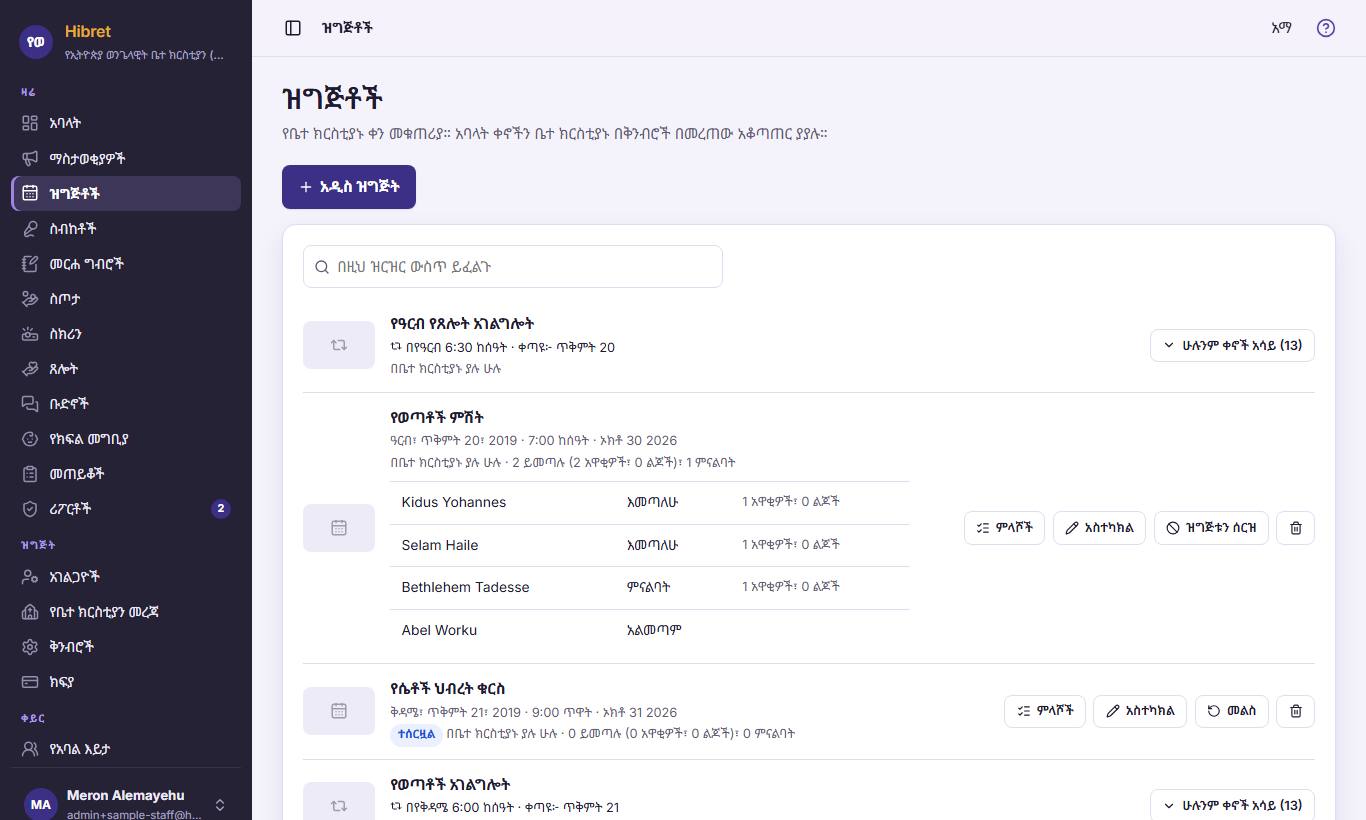
Task: Open ምላሾች responses for የወጣቶች ምሽት
Action: [1005, 527]
